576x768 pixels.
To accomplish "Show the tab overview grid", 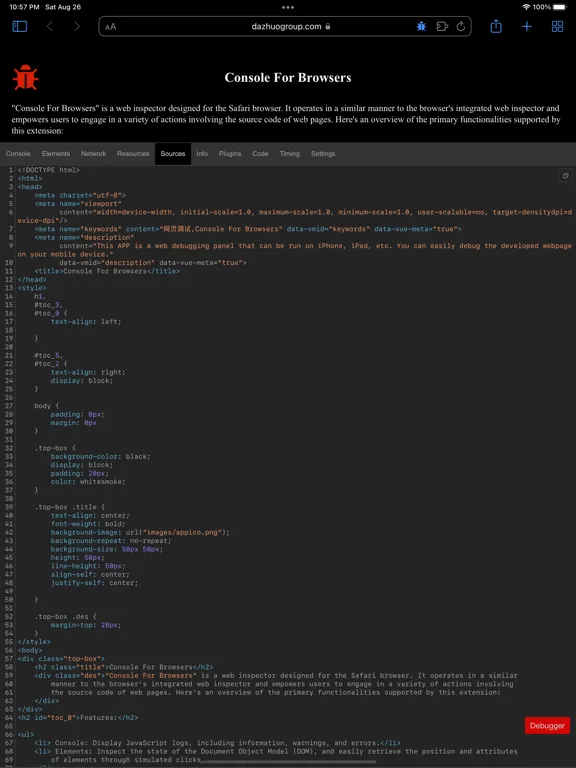I will [x=557, y=26].
